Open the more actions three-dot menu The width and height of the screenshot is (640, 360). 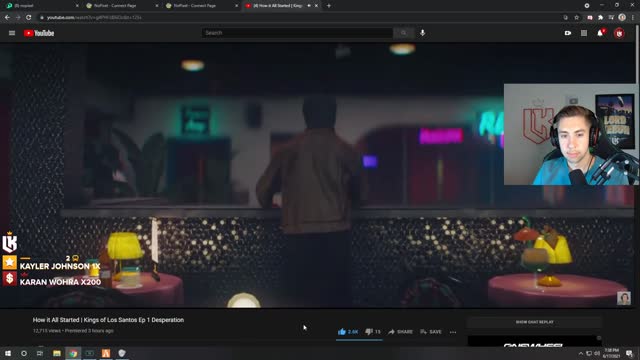pyautogui.click(x=453, y=332)
